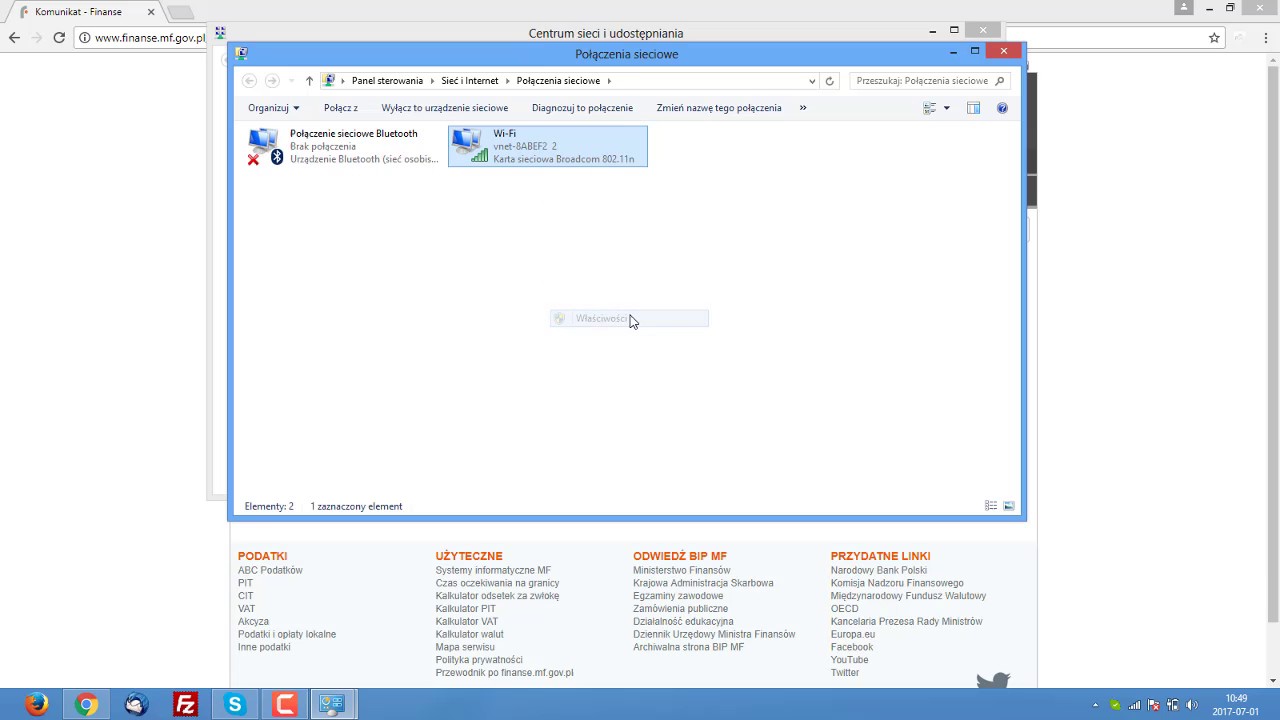Open Skype from the taskbar

tap(235, 704)
